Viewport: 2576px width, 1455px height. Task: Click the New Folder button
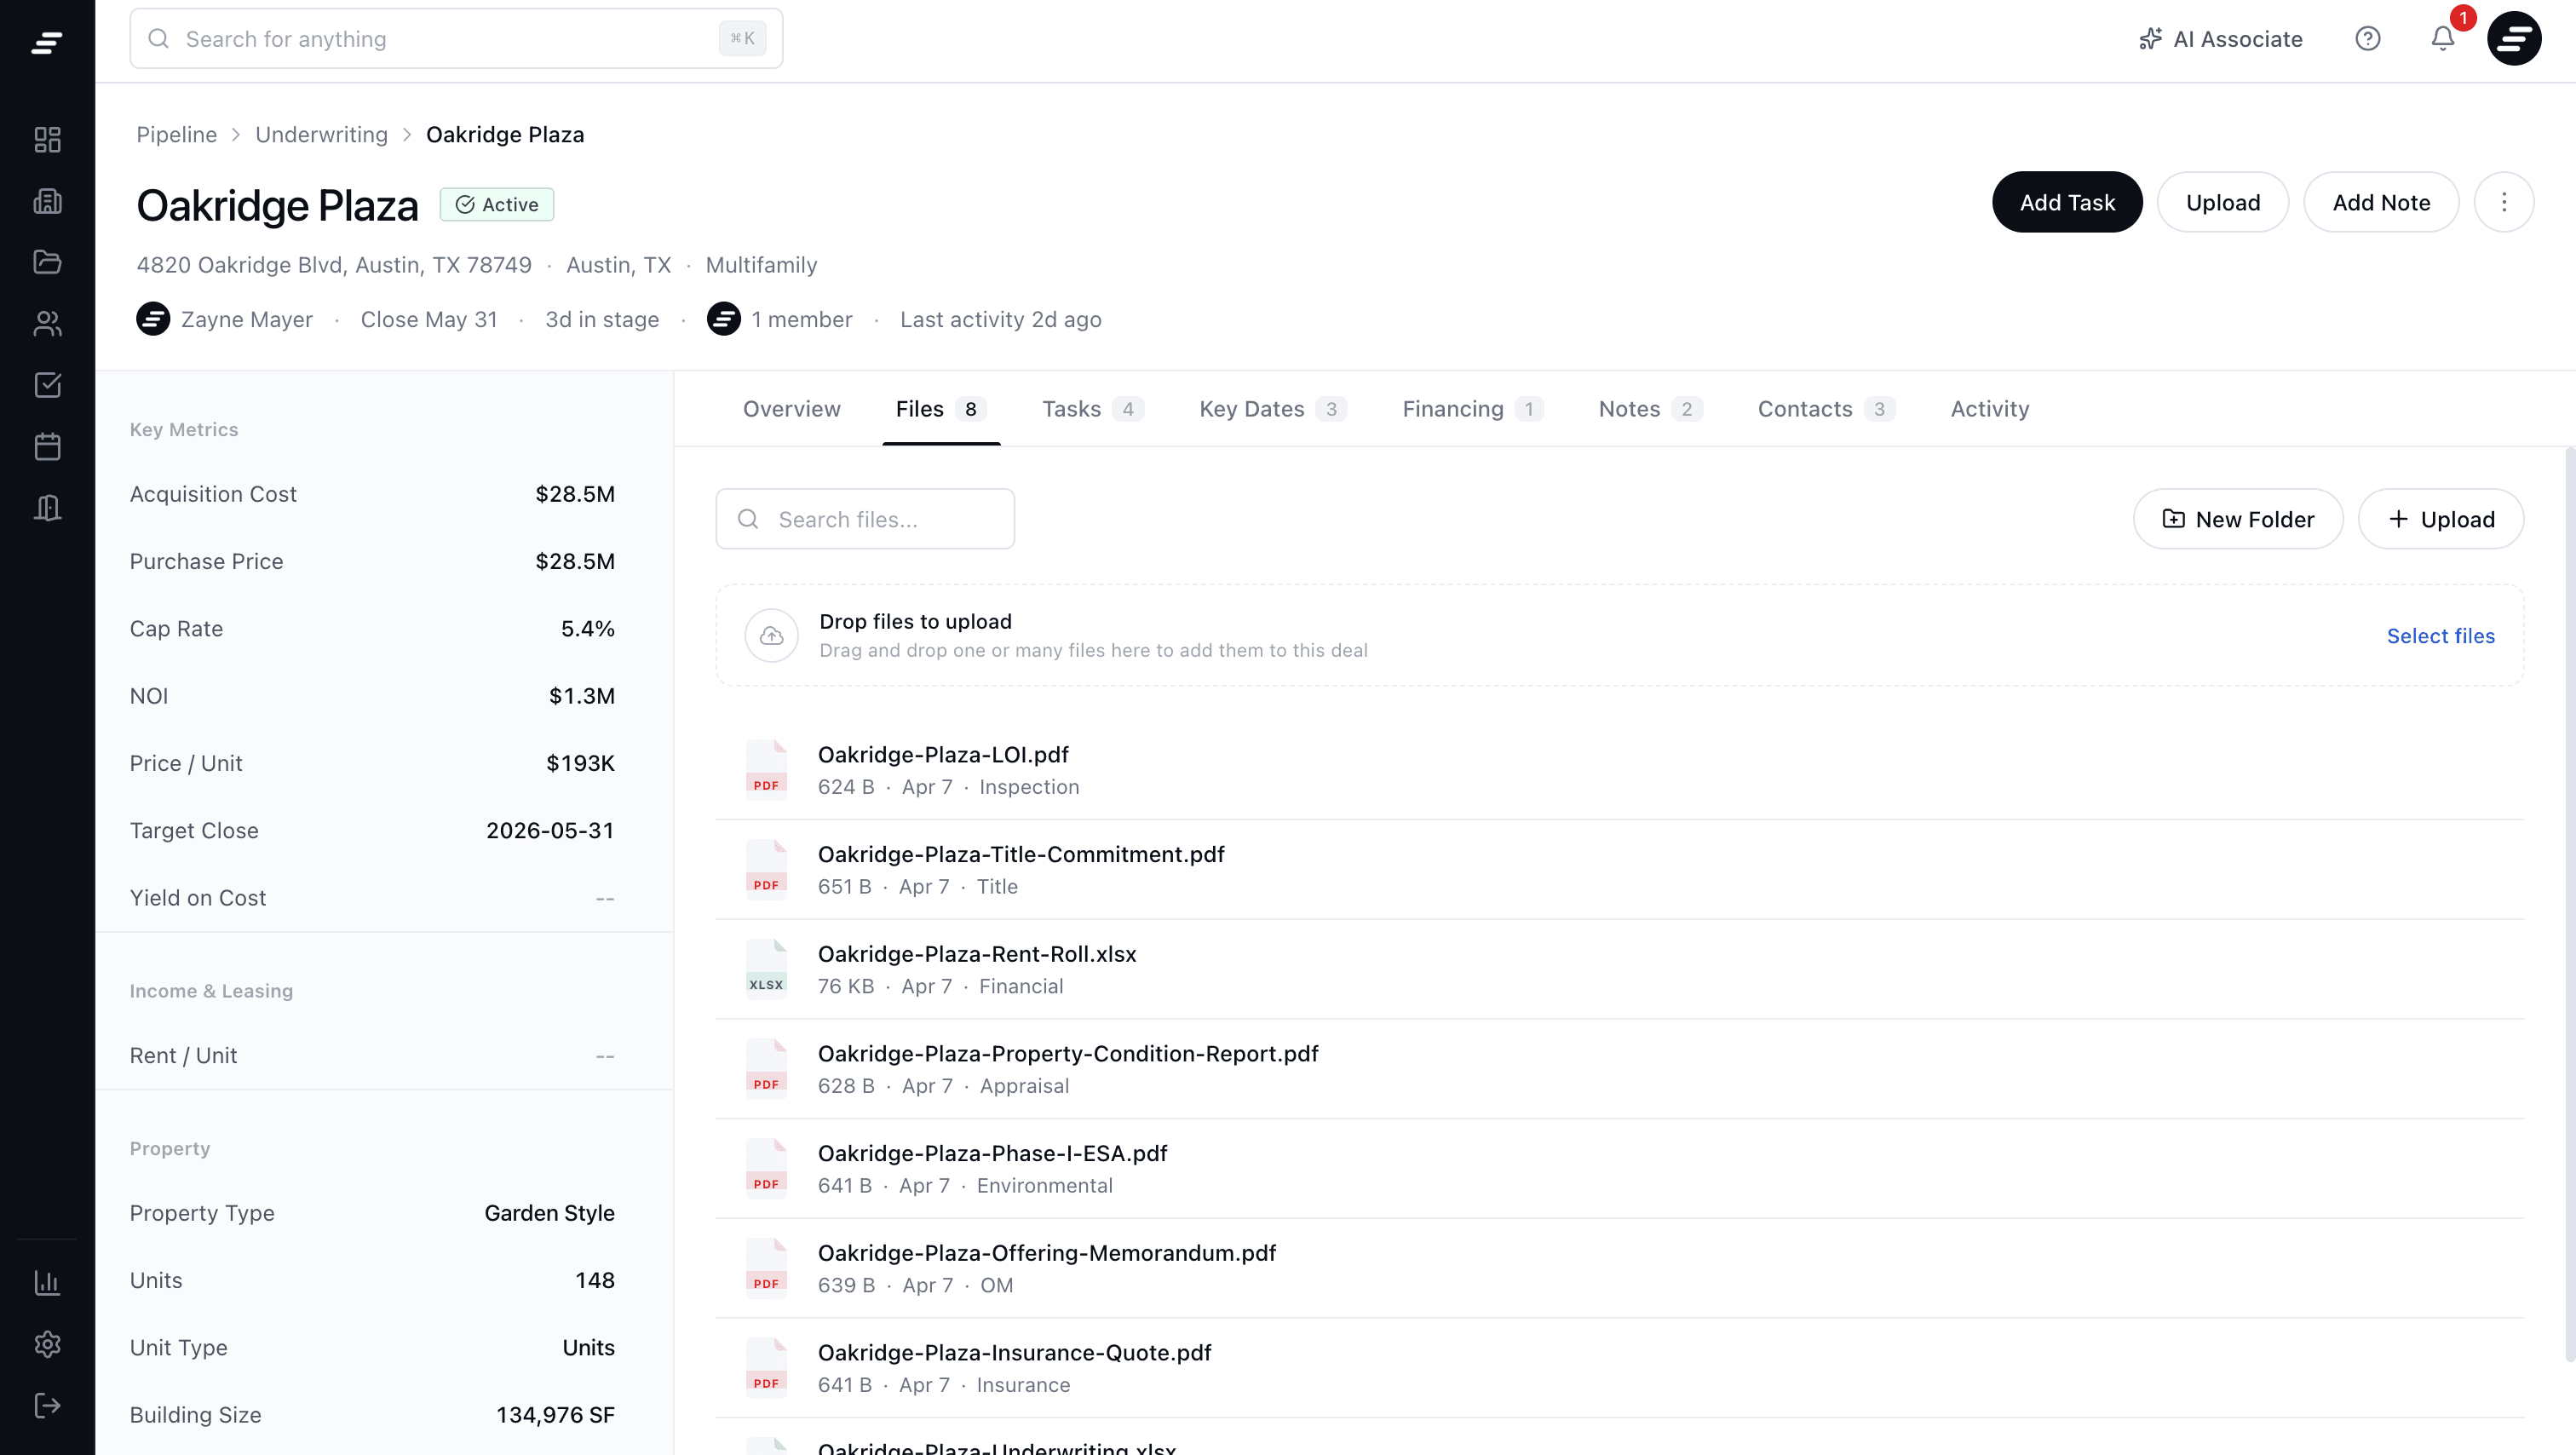[x=2238, y=518]
